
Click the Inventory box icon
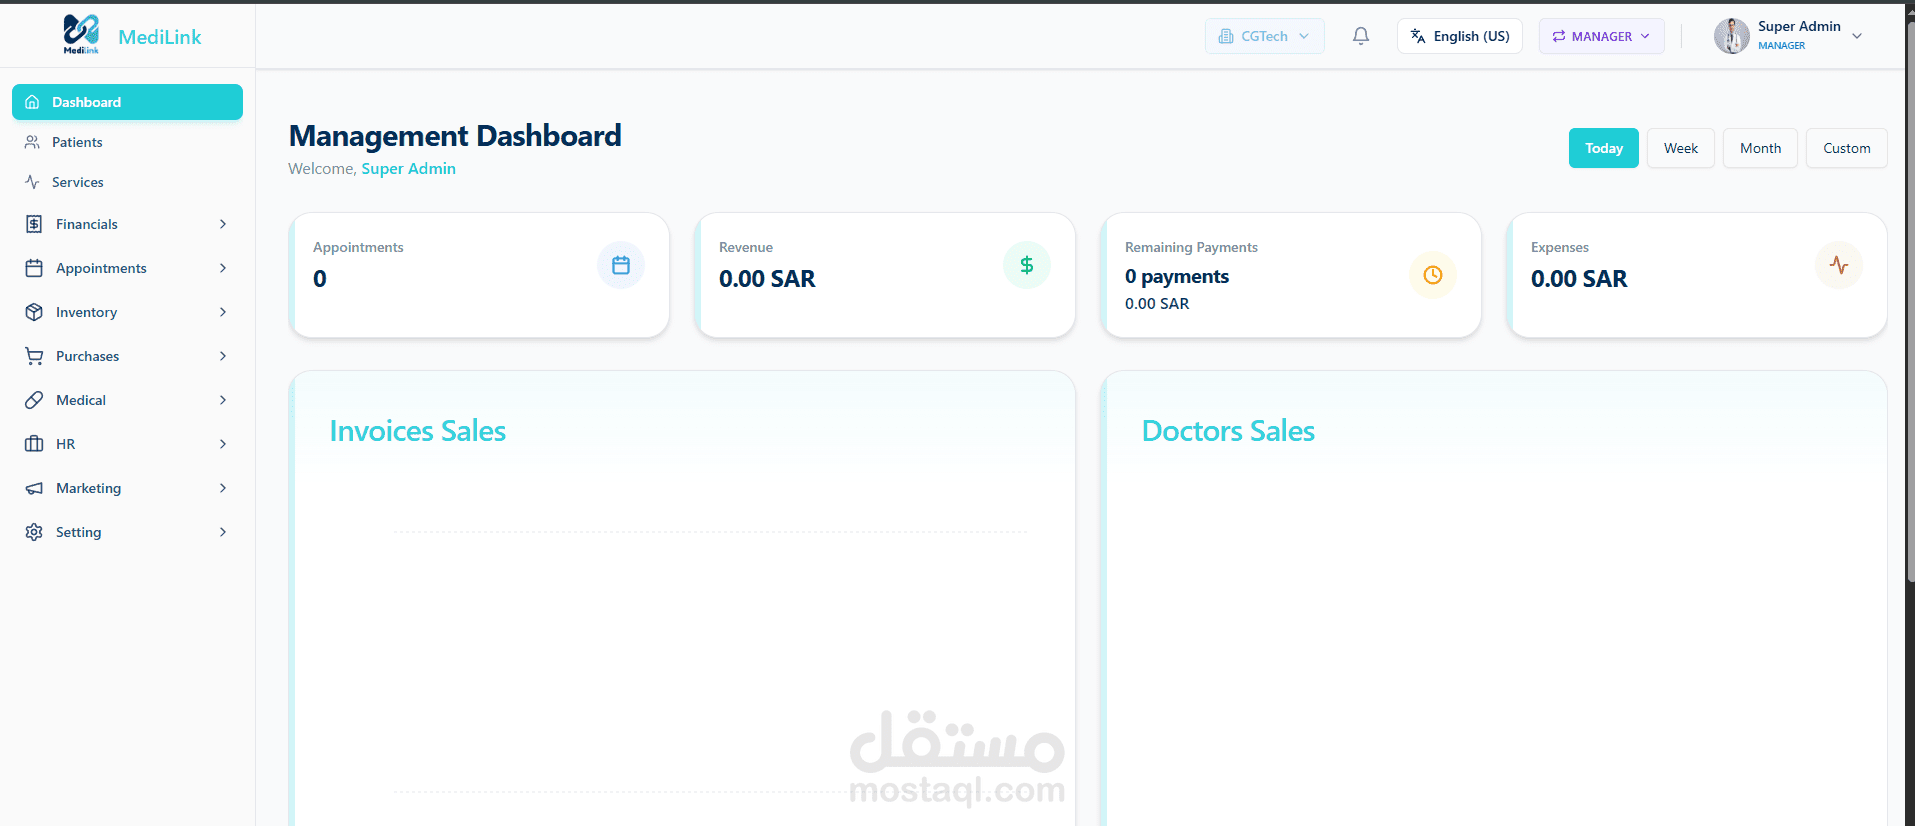34,312
